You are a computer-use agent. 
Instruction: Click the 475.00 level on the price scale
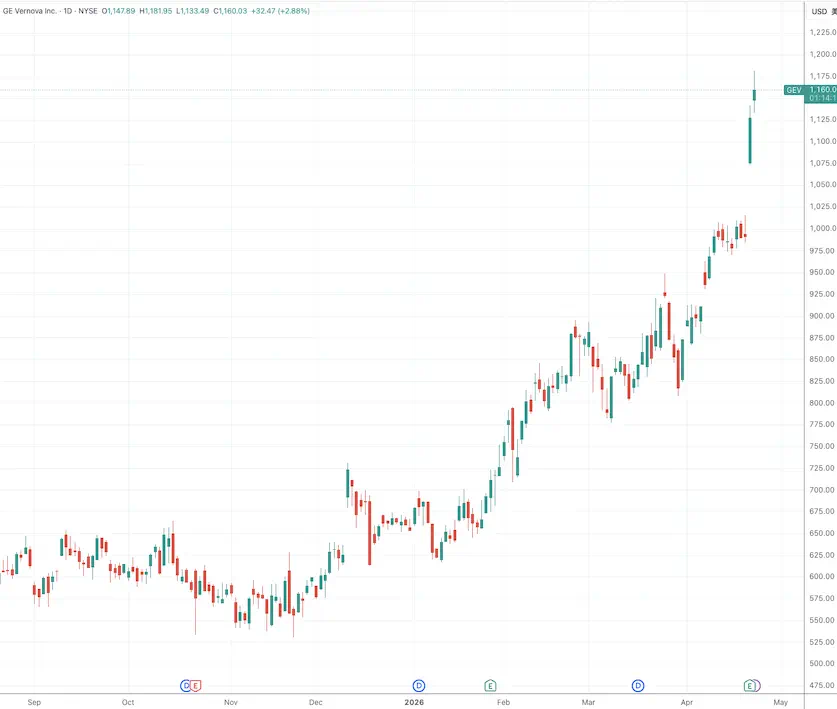point(822,685)
